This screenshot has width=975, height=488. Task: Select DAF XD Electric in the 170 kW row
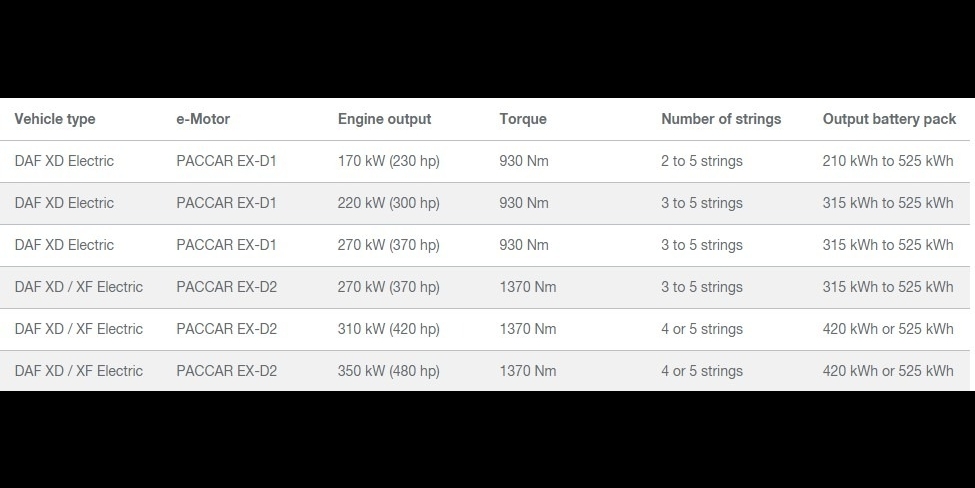[64, 161]
